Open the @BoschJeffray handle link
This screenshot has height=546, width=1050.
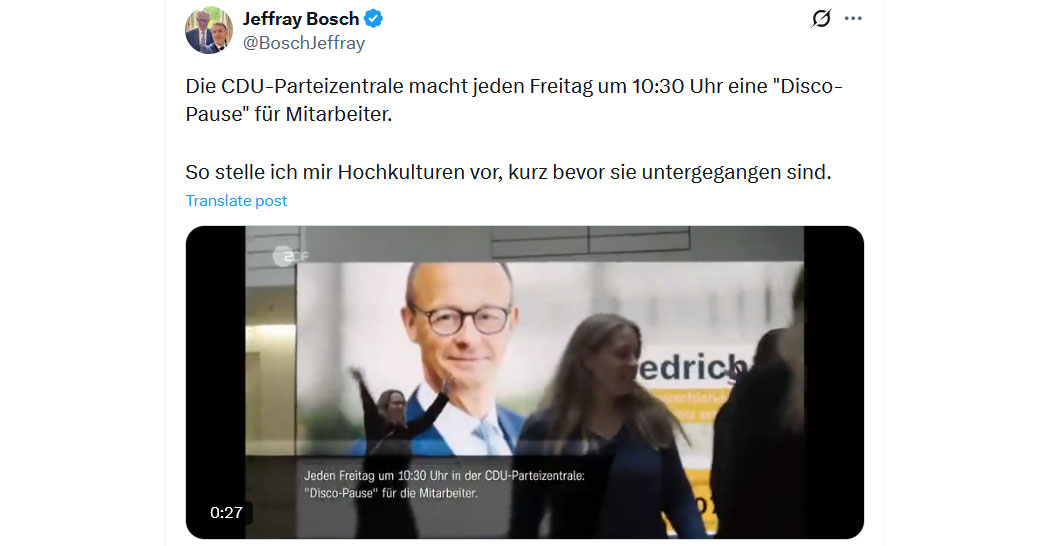tap(303, 43)
